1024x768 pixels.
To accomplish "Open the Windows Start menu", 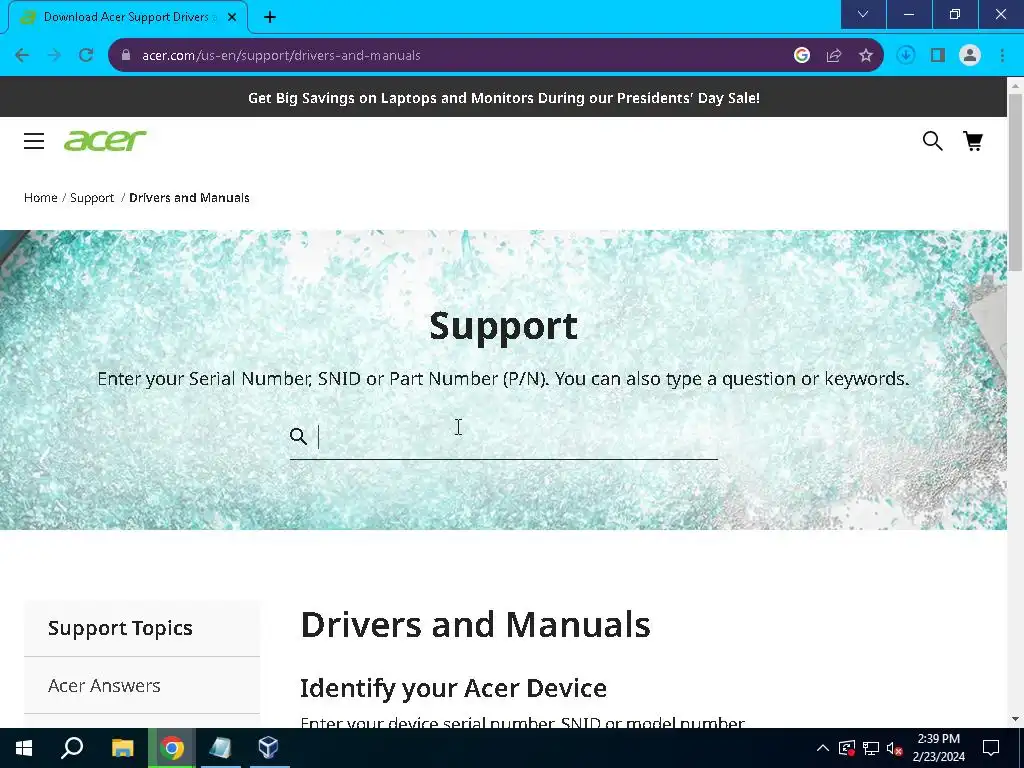I will [24, 748].
